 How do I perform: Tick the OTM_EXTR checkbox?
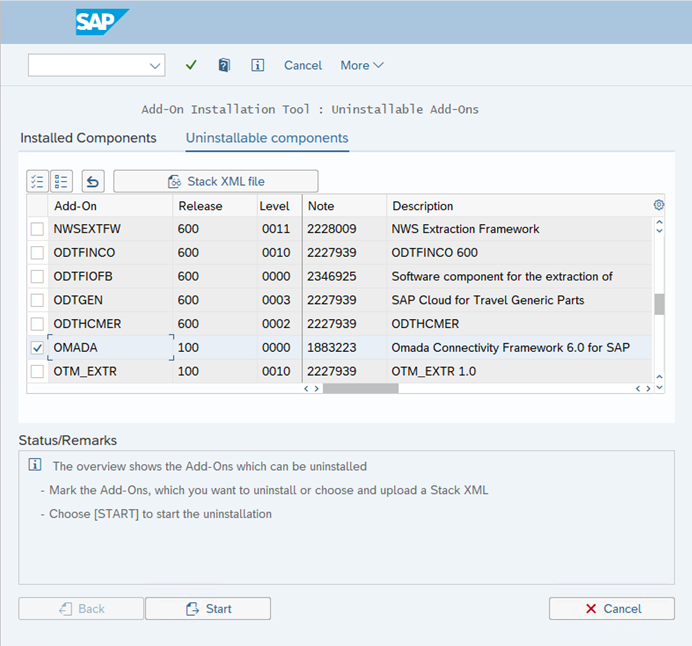[38, 372]
